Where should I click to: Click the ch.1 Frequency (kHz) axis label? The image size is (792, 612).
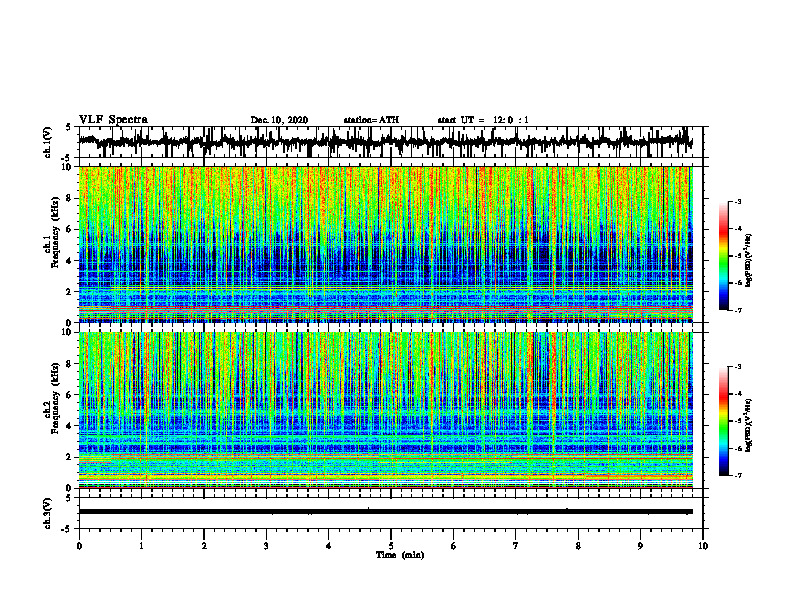[x=55, y=232]
